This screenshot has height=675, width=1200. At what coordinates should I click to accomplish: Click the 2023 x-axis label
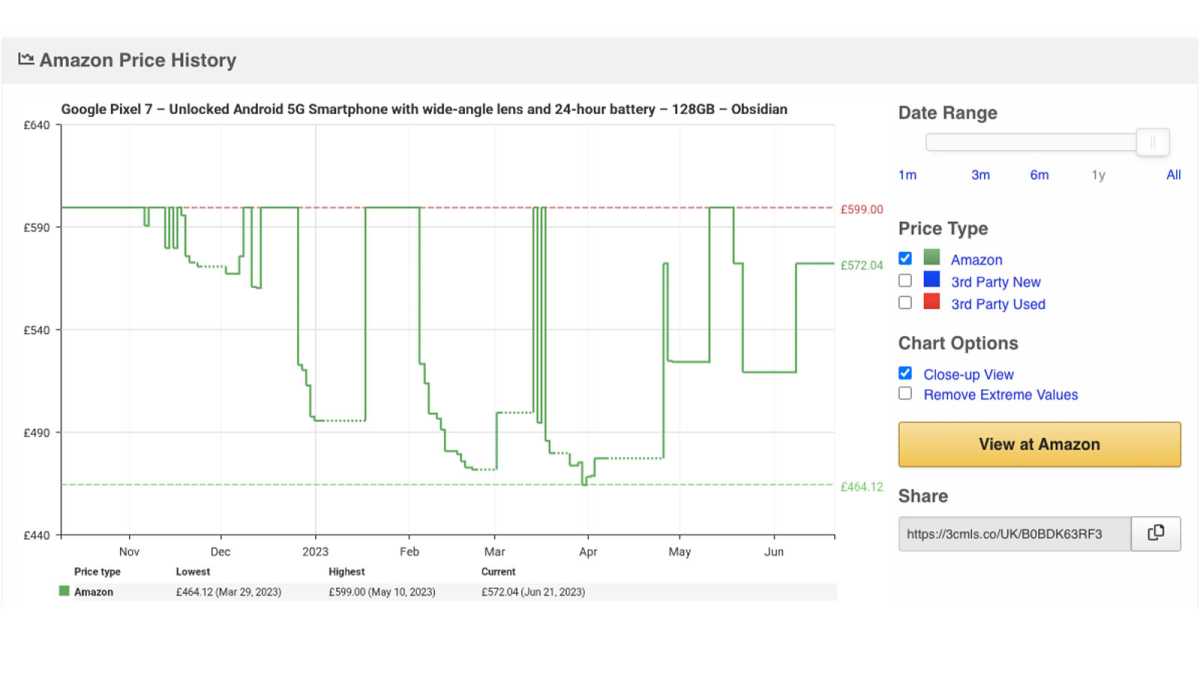[x=315, y=552]
